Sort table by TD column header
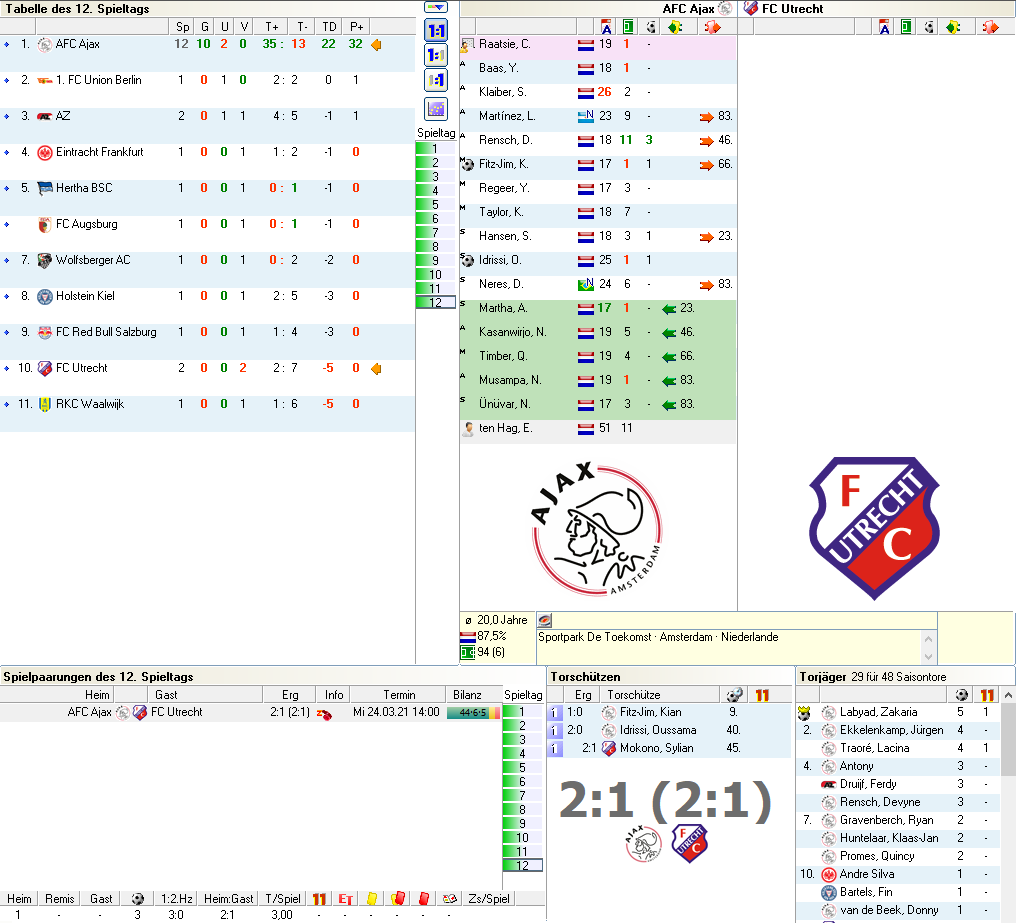Viewport: 1016px width, 923px height. (329, 27)
